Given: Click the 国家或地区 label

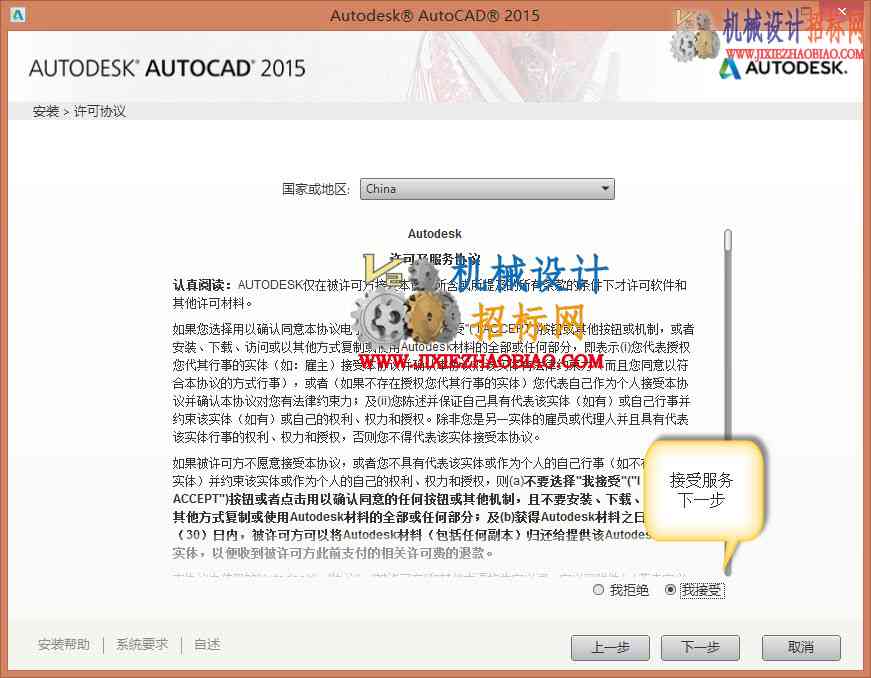Looking at the screenshot, I should (316, 189).
